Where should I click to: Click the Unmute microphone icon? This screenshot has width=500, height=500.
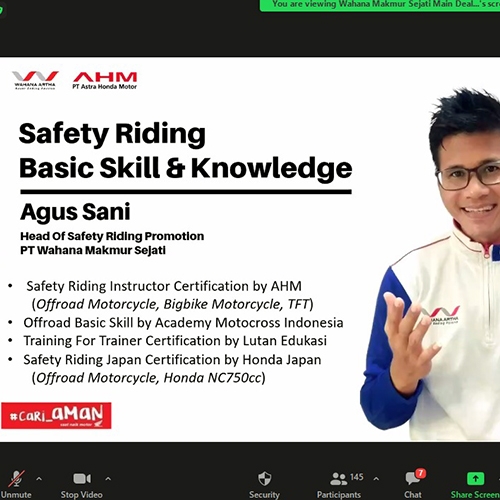tap(16, 479)
